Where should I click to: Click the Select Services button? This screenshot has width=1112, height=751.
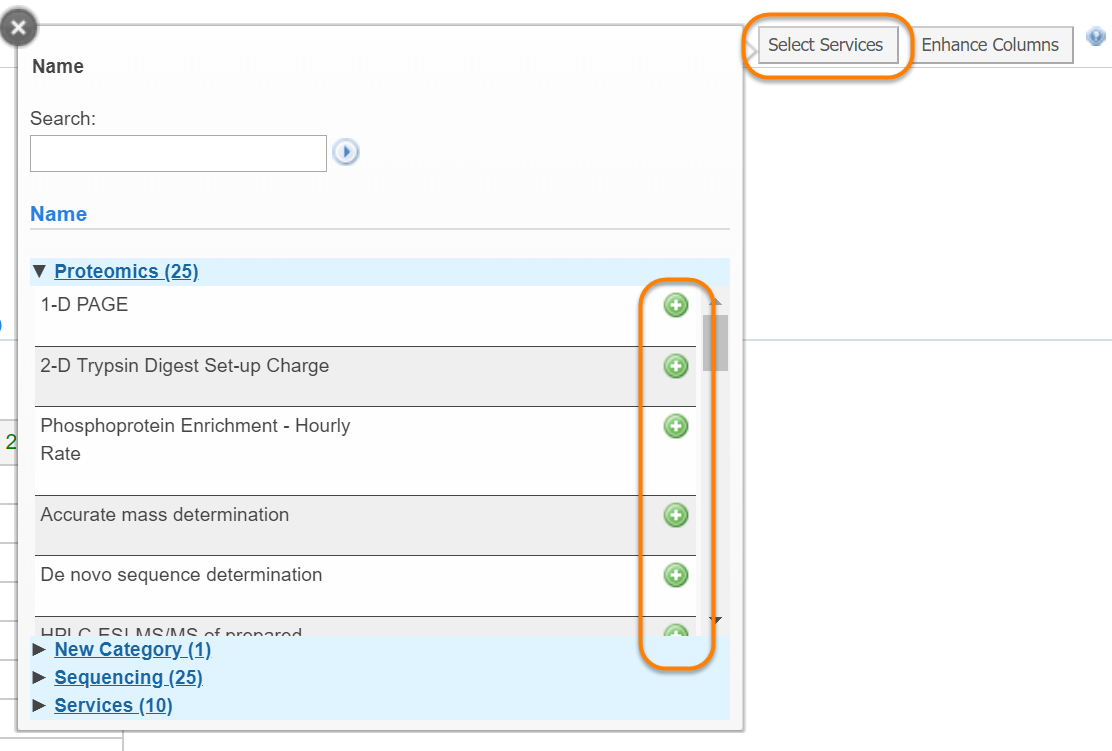click(826, 45)
